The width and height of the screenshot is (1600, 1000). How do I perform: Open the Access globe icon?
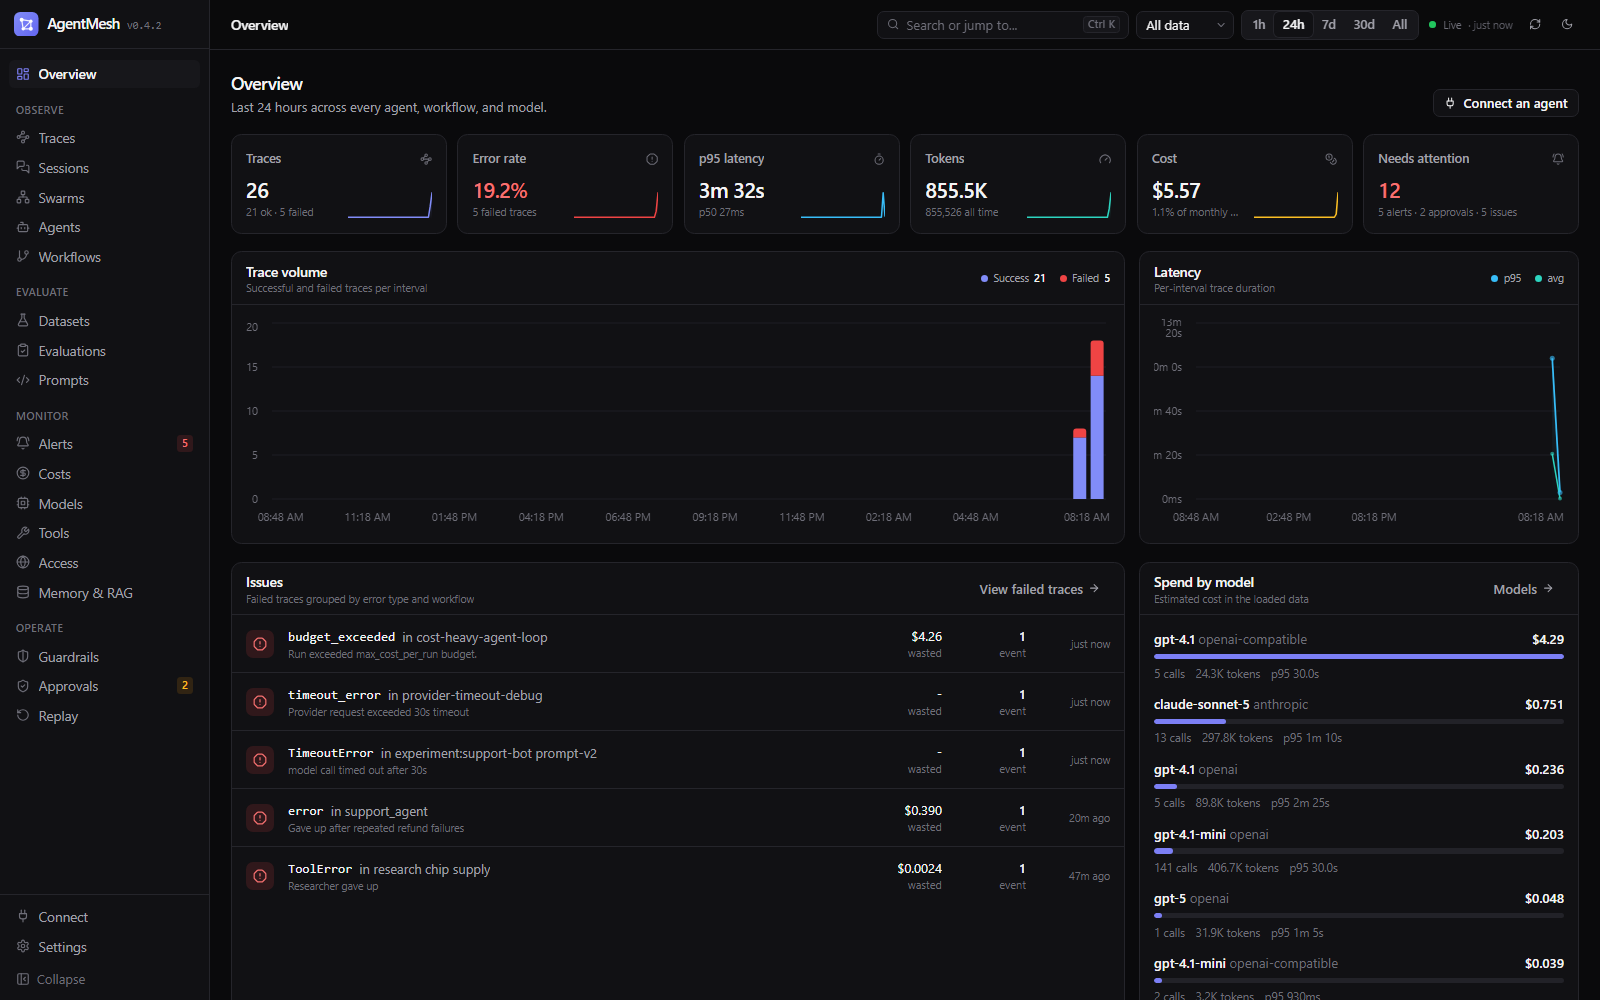coord(23,563)
